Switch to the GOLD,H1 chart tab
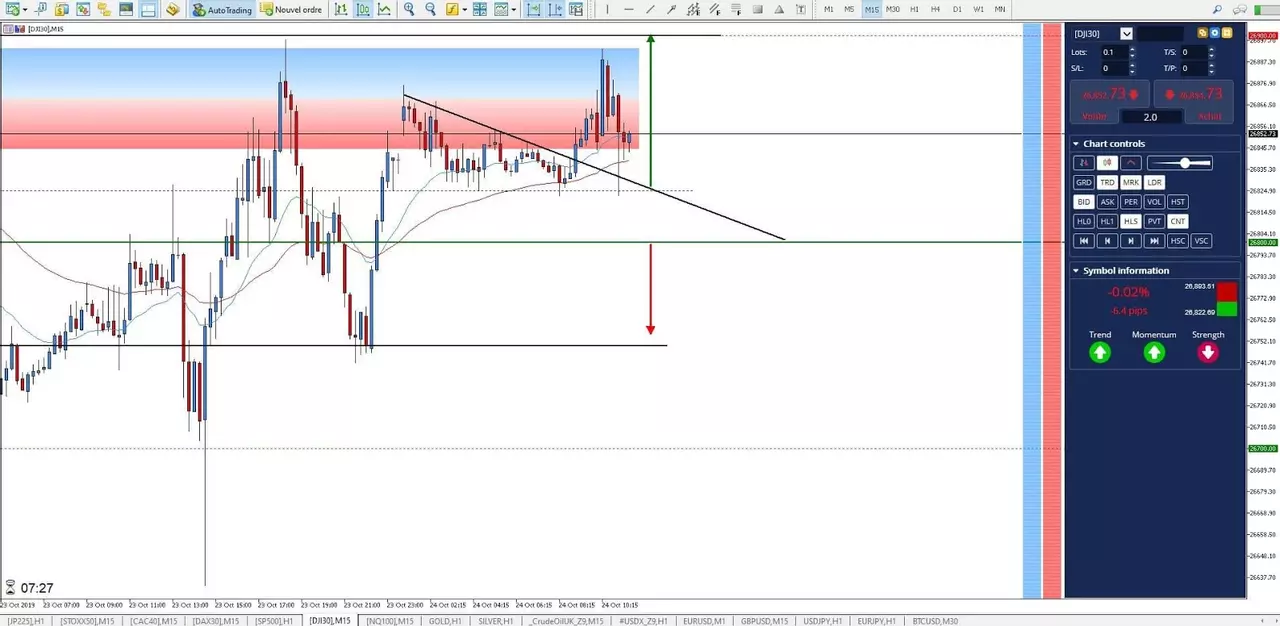The height and width of the screenshot is (626, 1280). pyautogui.click(x=443, y=621)
